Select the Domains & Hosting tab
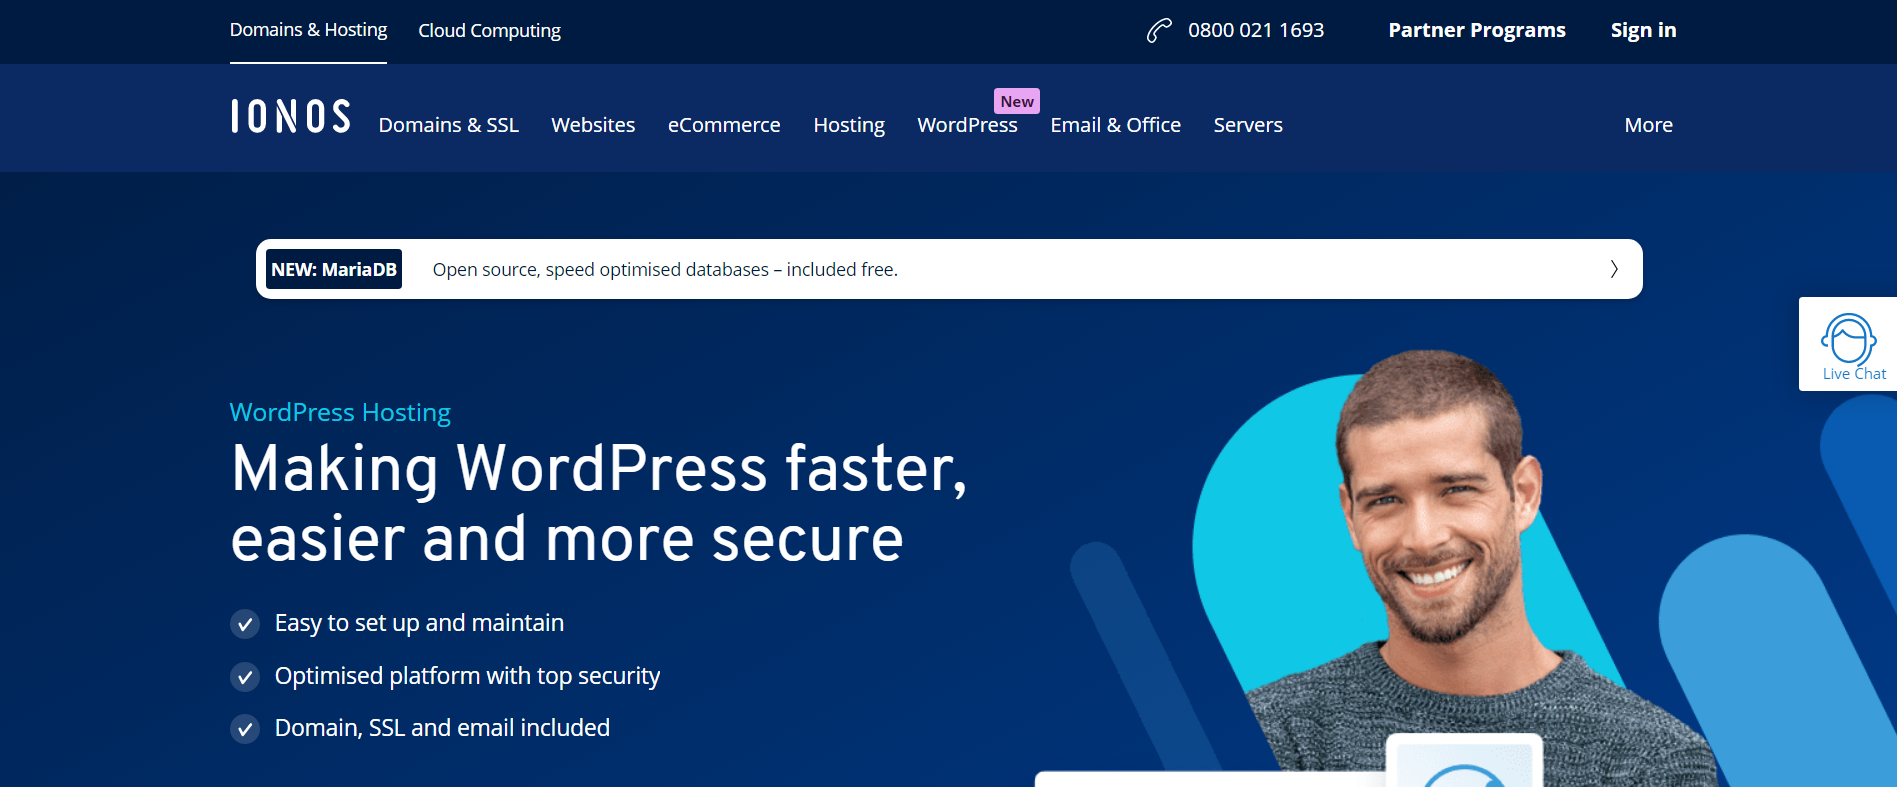This screenshot has width=1897, height=787. click(308, 30)
